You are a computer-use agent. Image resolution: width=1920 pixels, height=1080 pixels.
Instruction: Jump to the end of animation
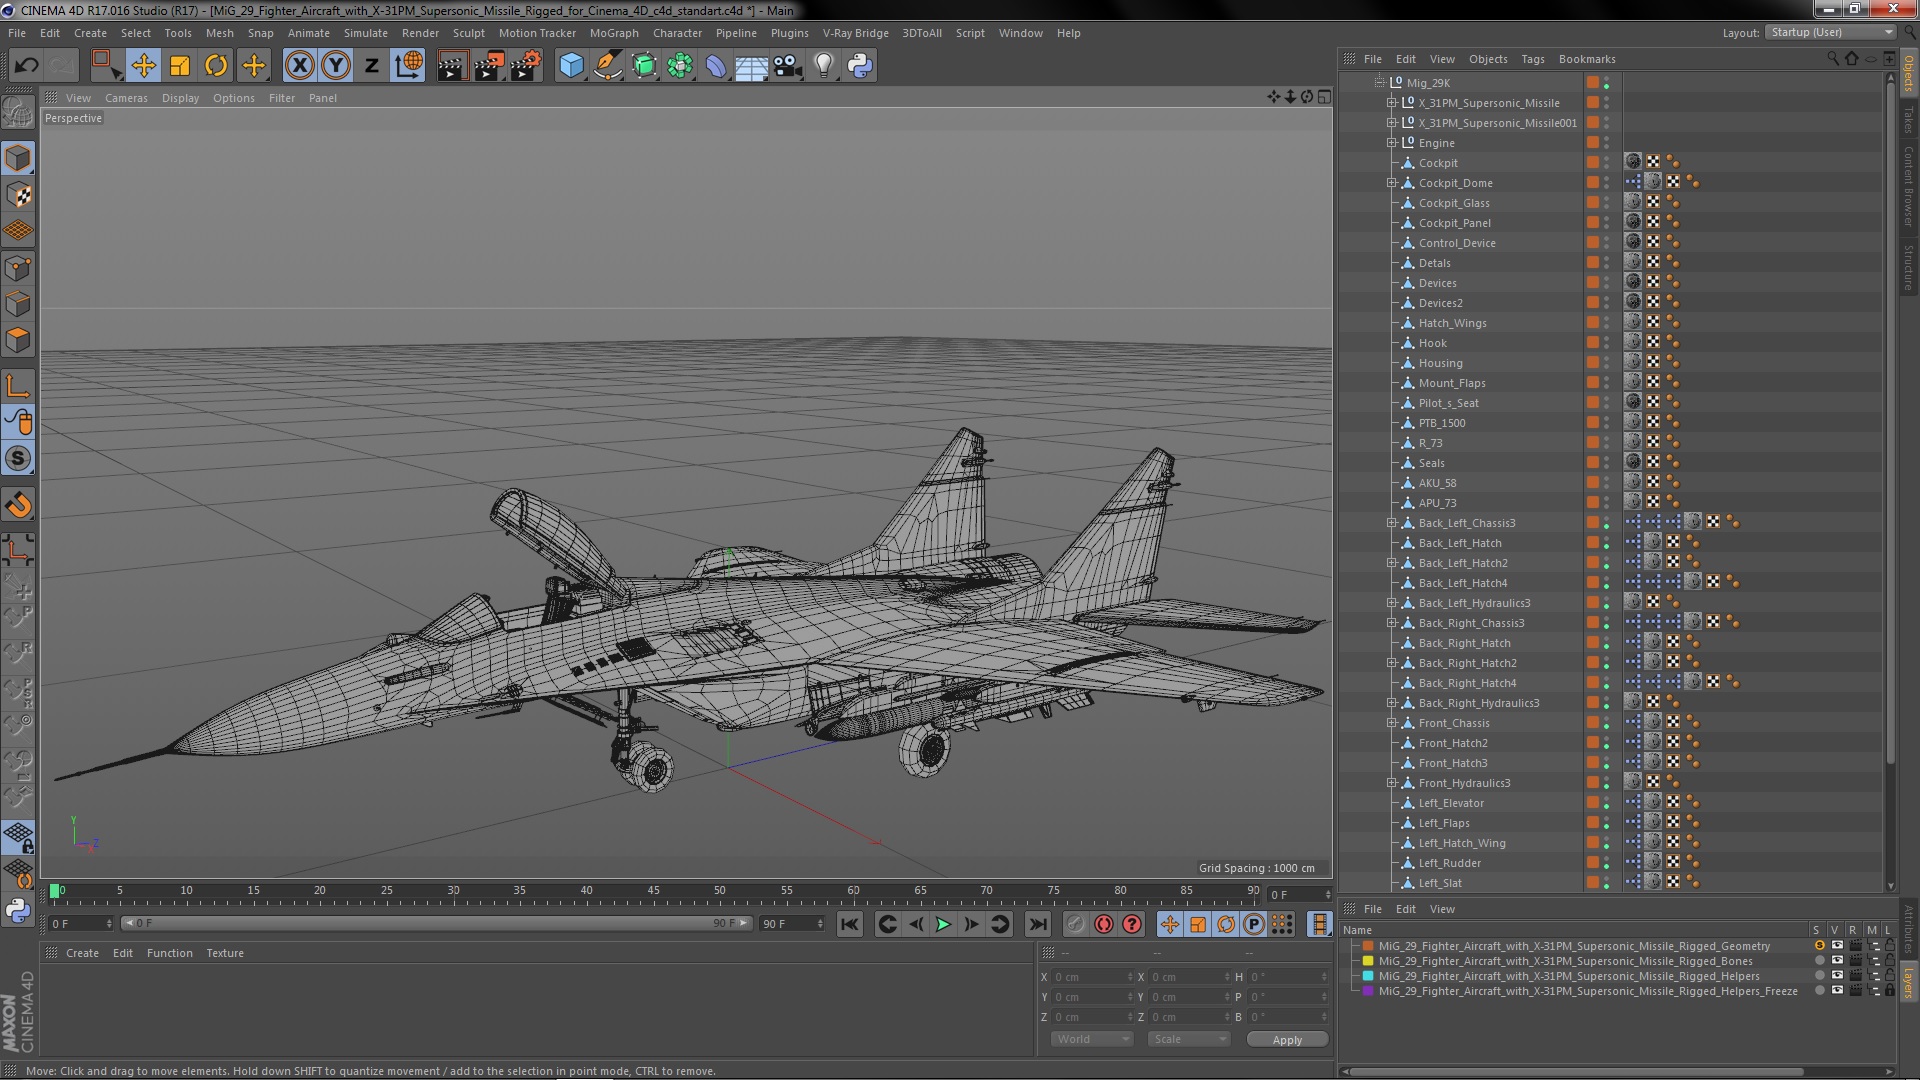[x=1038, y=925]
